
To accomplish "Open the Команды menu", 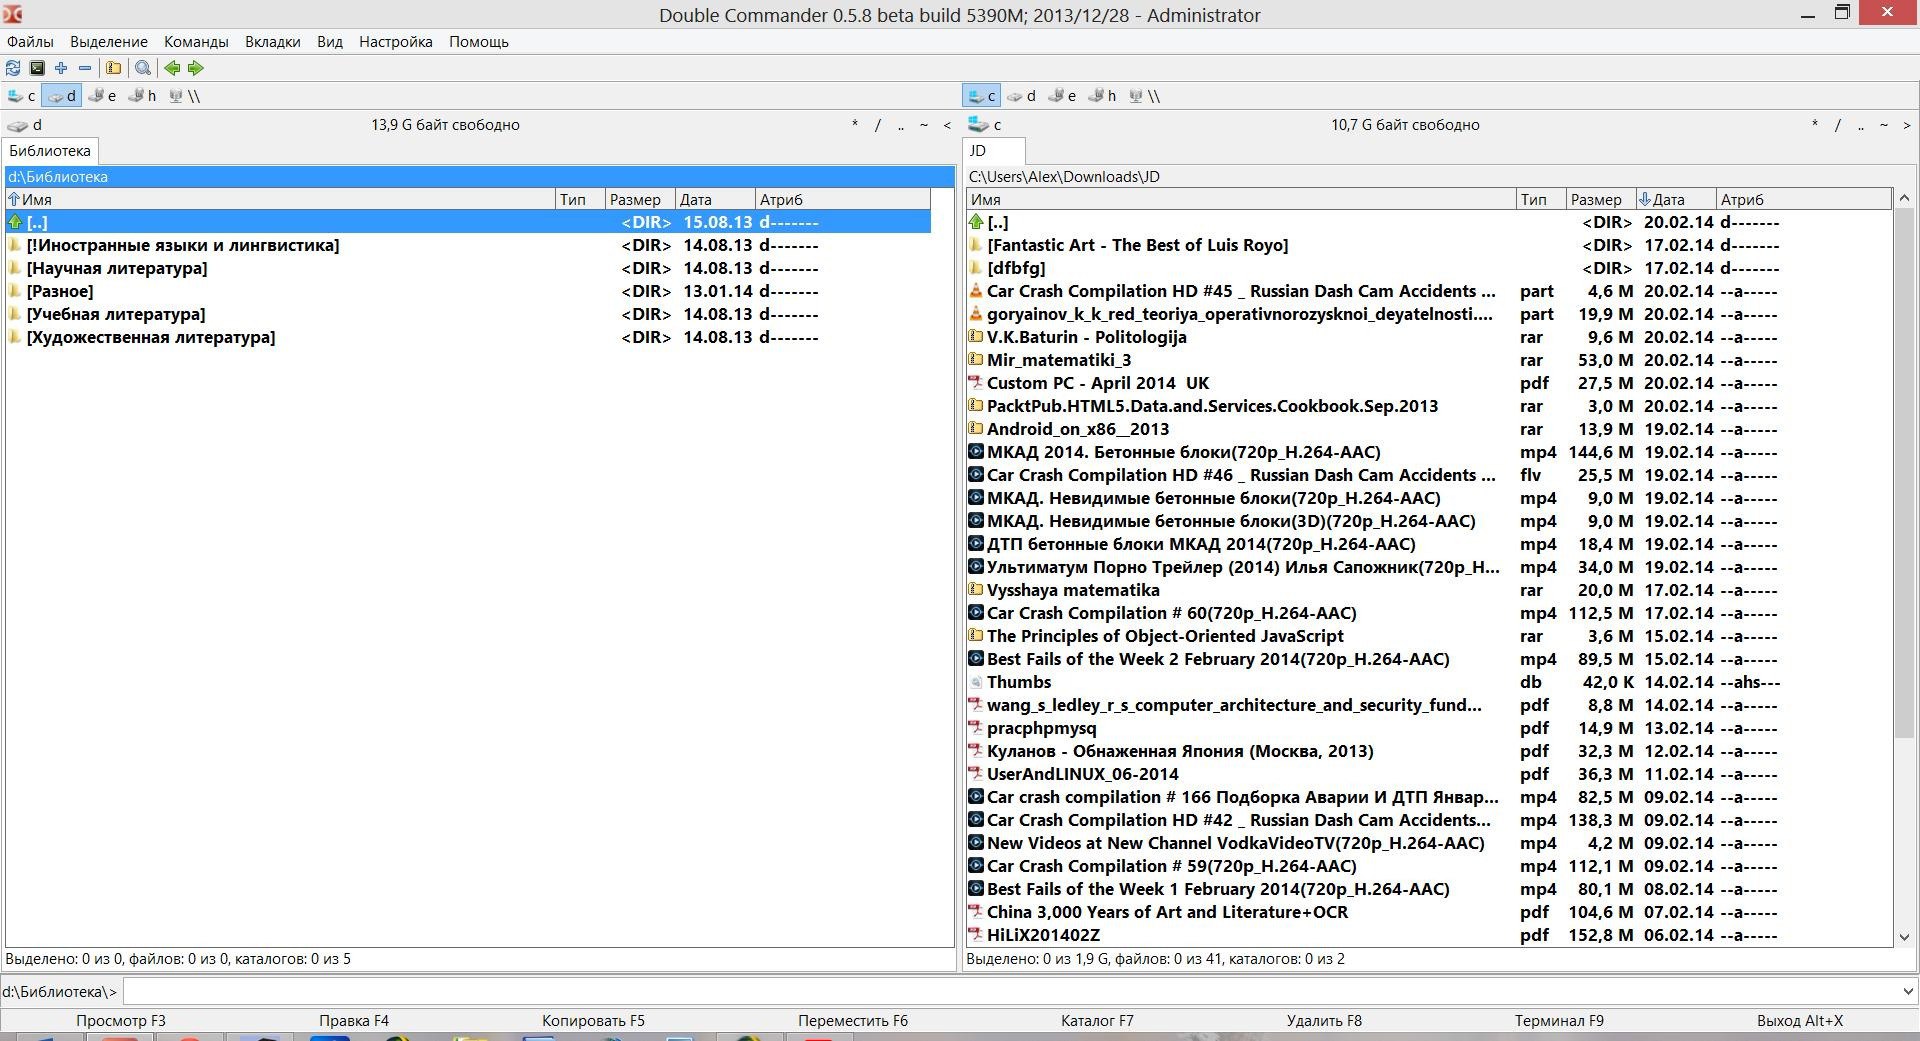I will click(196, 42).
